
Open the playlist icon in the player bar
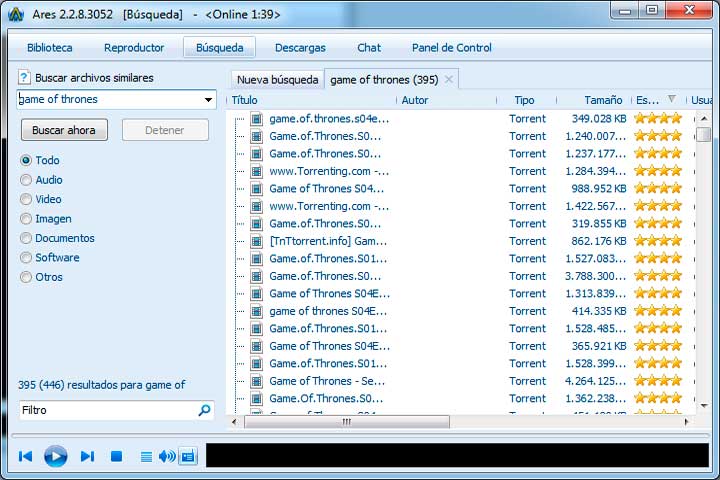146,457
